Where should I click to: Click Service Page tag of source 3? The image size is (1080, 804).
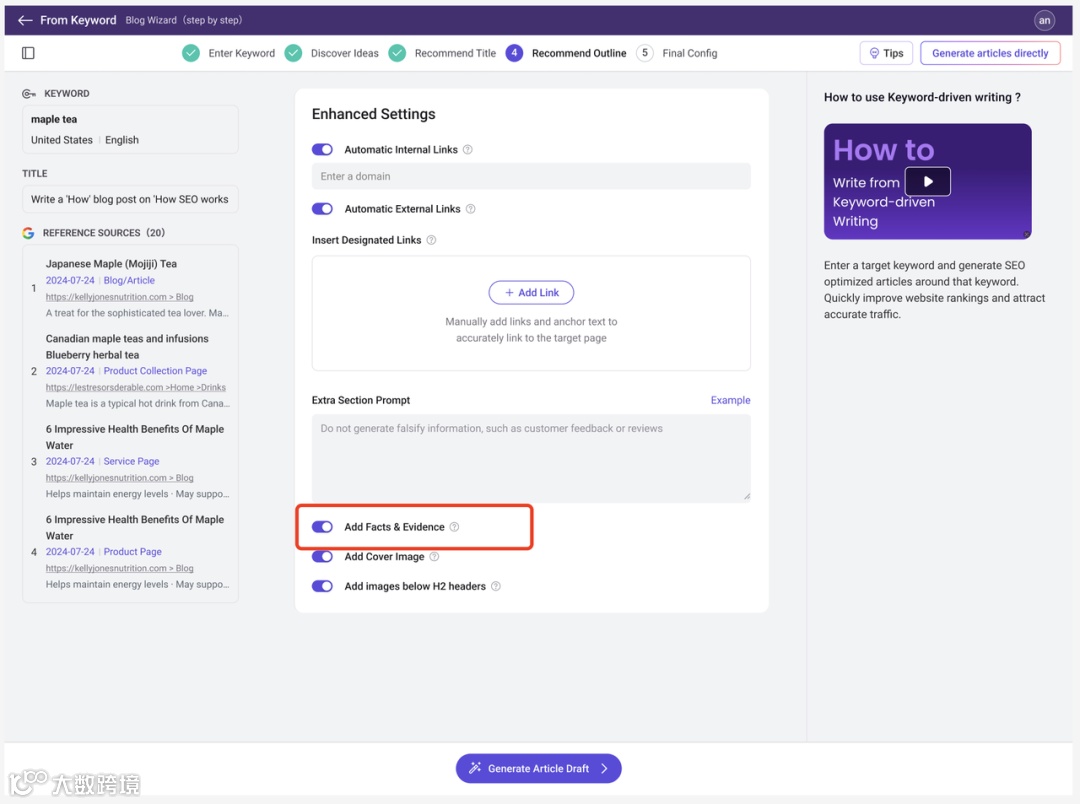click(x=131, y=461)
